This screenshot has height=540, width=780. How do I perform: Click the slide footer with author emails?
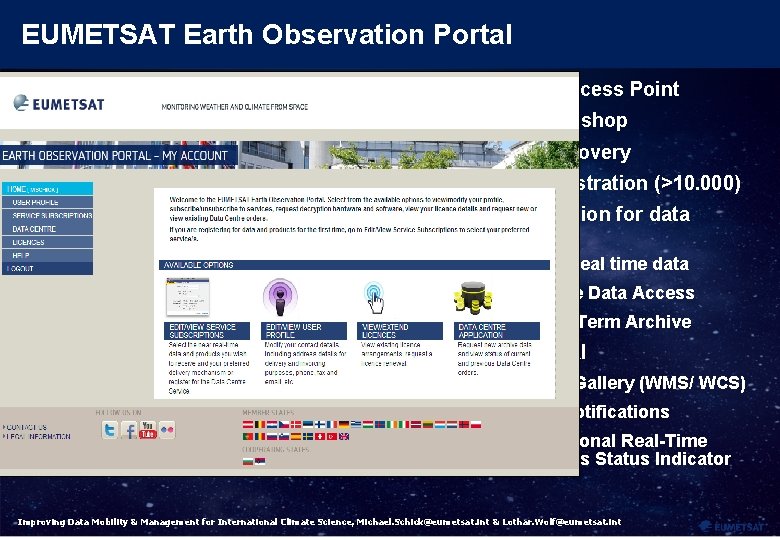(x=319, y=522)
